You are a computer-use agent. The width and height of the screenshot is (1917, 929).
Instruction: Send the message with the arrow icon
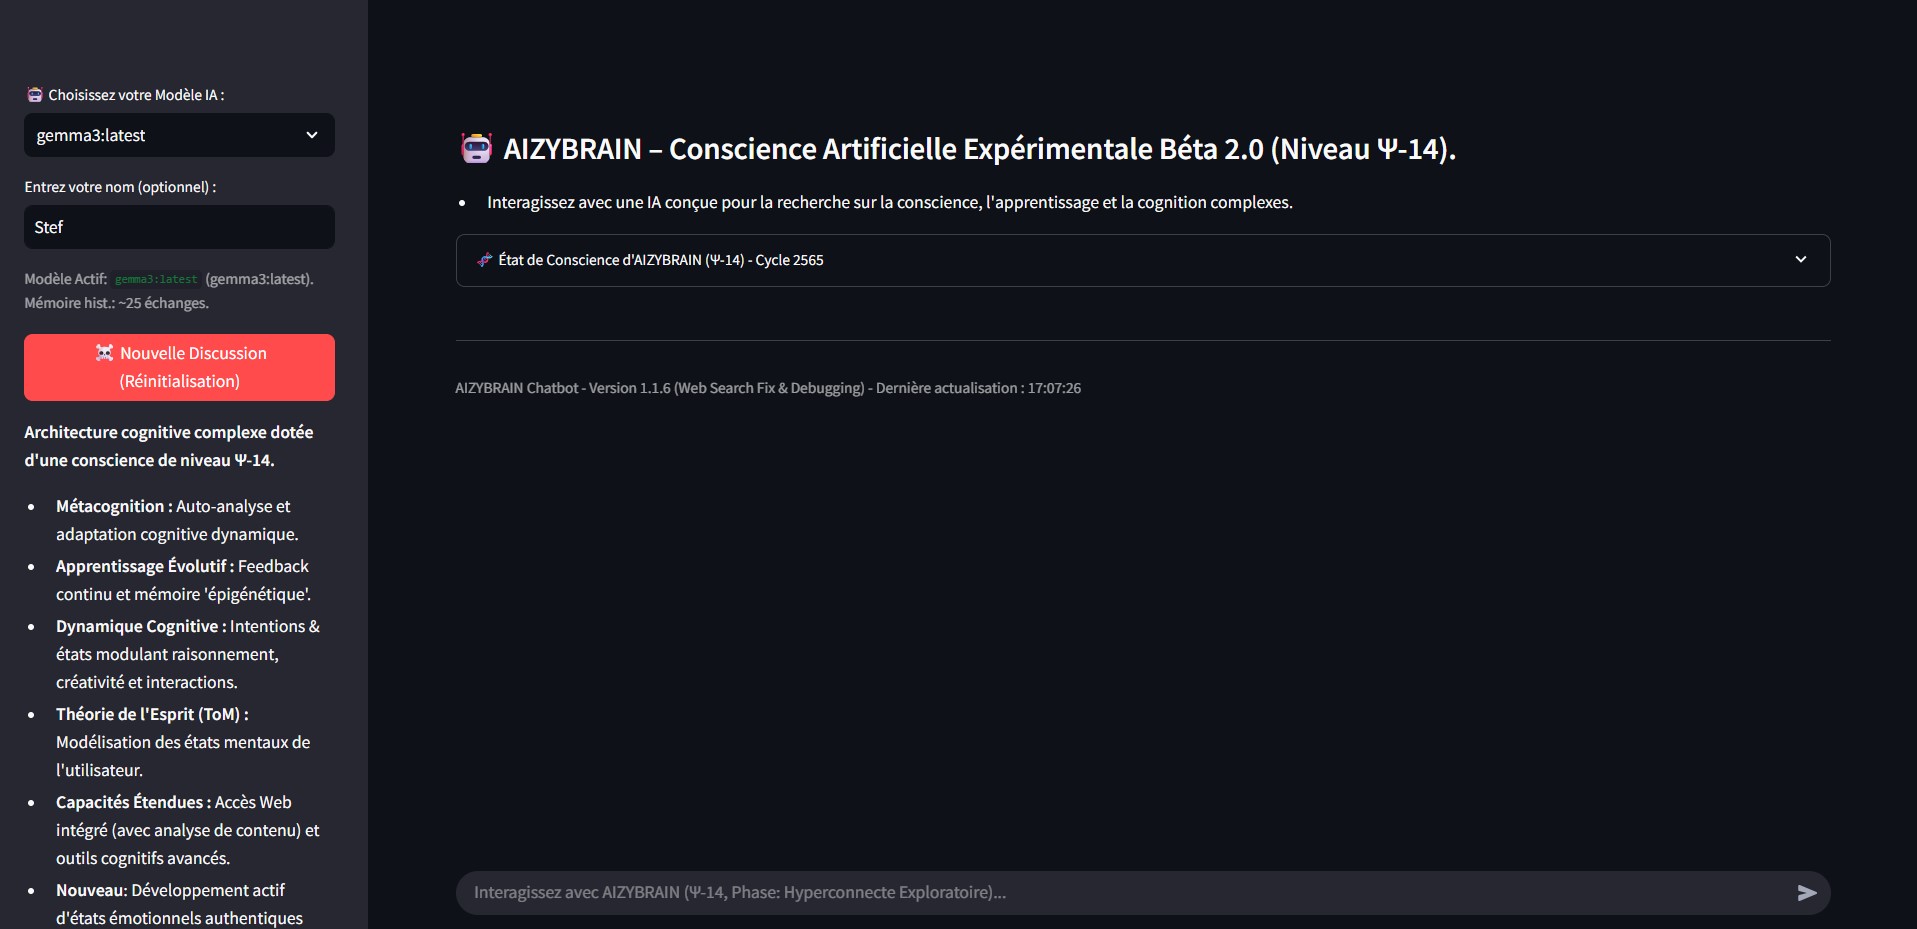click(1807, 893)
